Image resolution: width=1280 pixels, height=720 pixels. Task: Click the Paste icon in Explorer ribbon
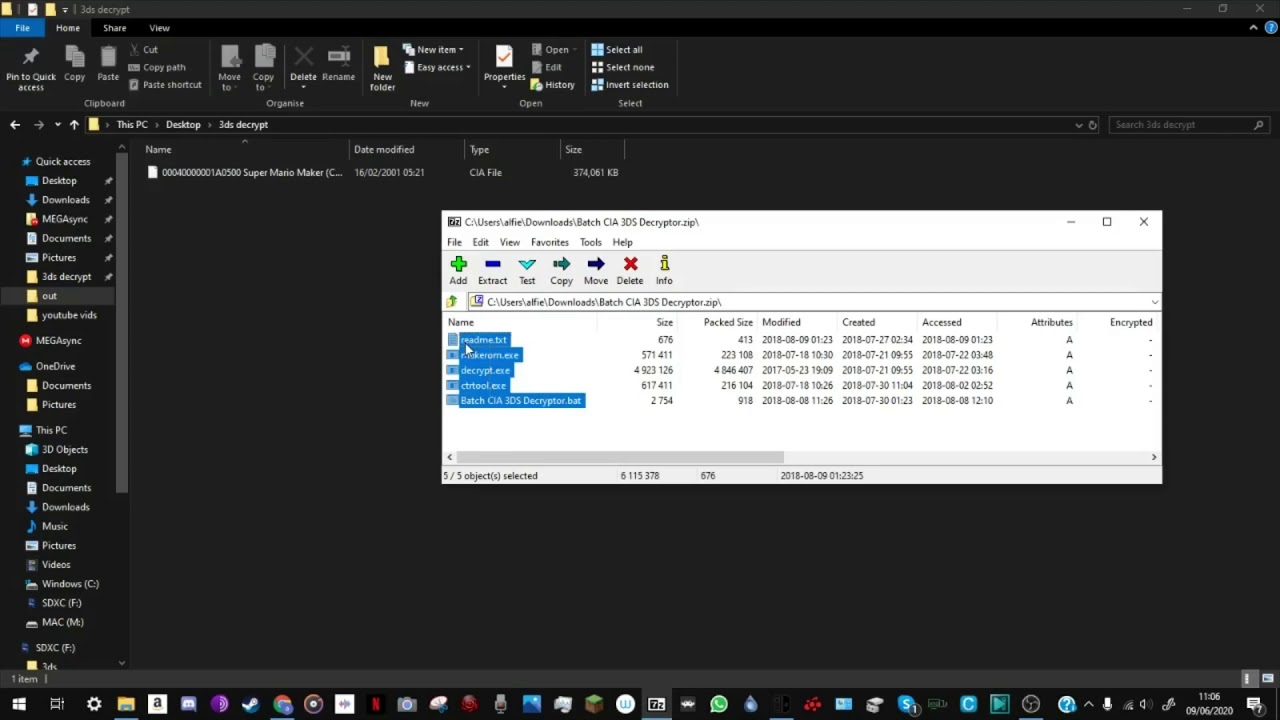(108, 64)
